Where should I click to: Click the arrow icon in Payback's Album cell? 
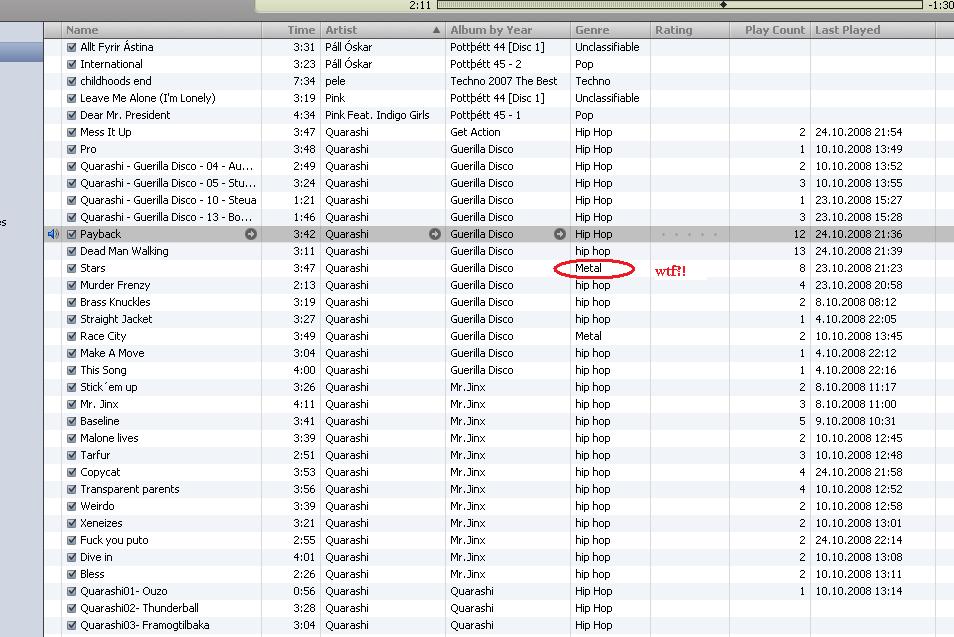coord(560,234)
